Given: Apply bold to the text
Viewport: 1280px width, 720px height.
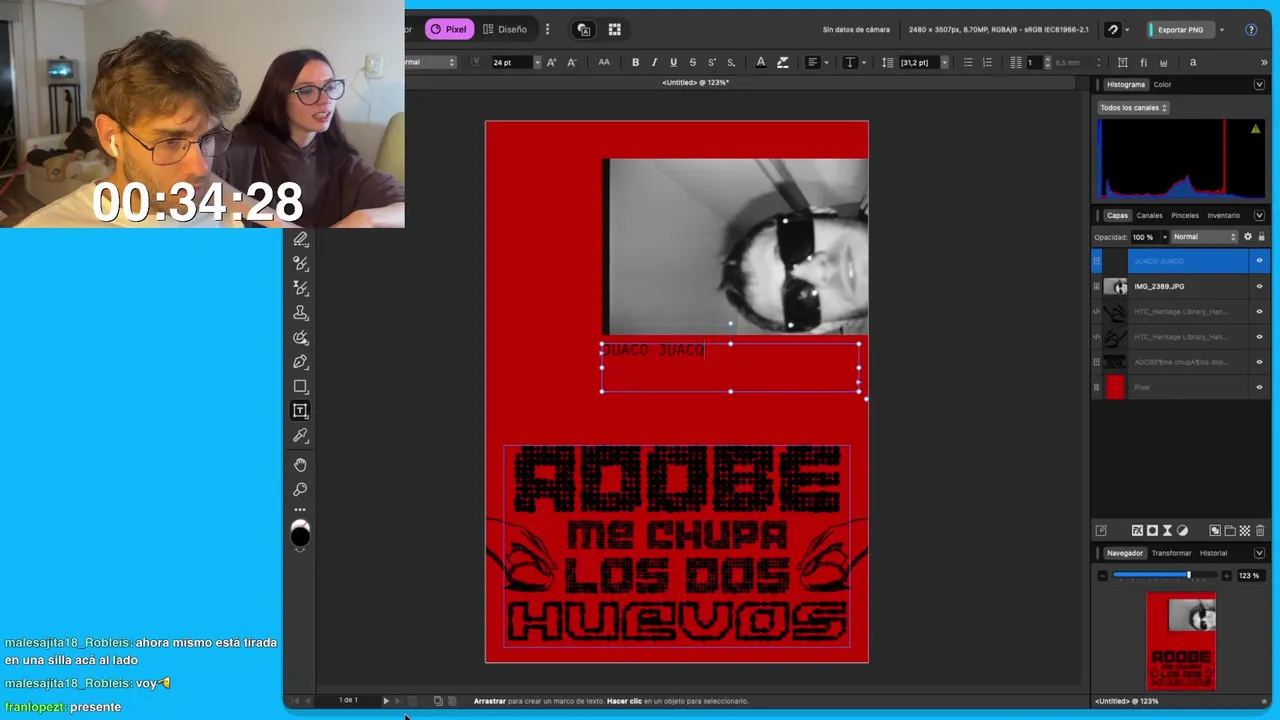Looking at the screenshot, I should (635, 62).
